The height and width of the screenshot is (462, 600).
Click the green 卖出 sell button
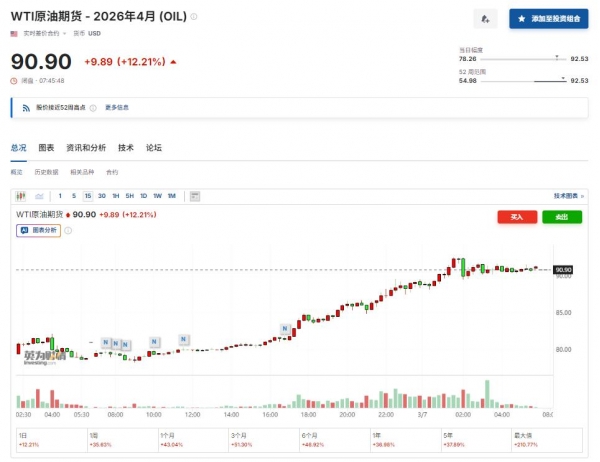click(562, 216)
